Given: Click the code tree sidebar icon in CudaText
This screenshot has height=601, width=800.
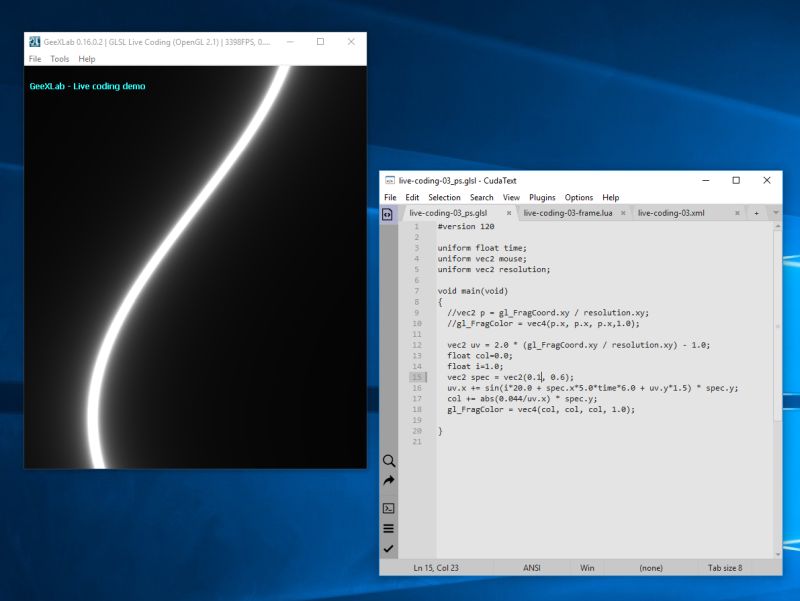Looking at the screenshot, I should (x=387, y=214).
